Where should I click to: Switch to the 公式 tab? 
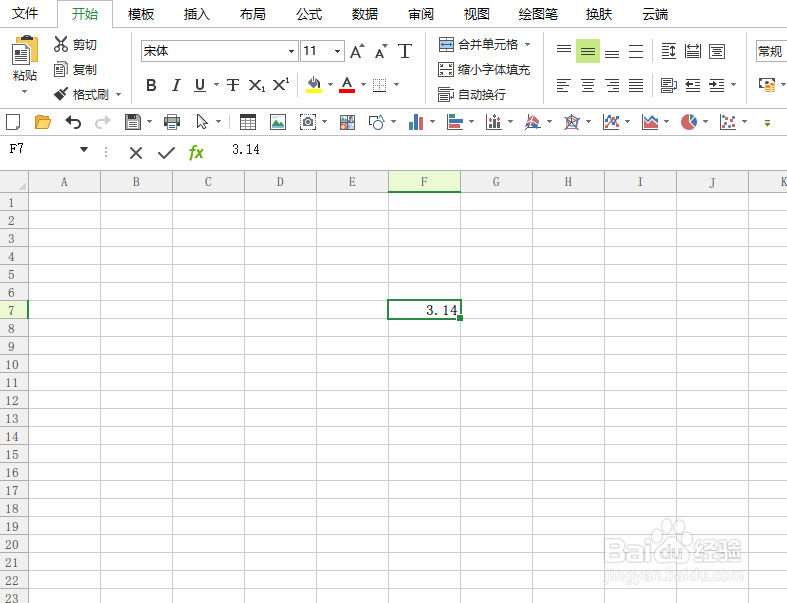pos(309,14)
